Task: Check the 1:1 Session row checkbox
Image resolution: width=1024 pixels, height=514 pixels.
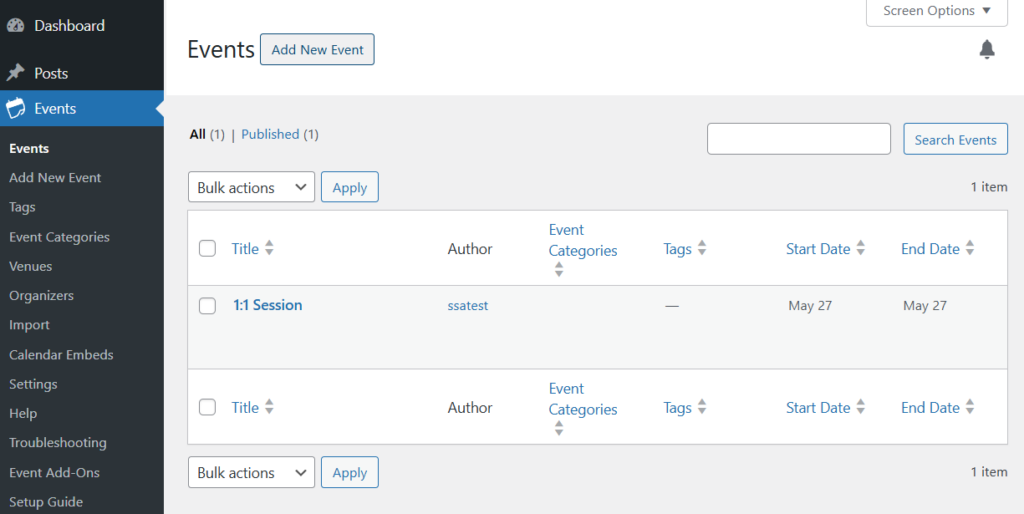Action: point(207,306)
